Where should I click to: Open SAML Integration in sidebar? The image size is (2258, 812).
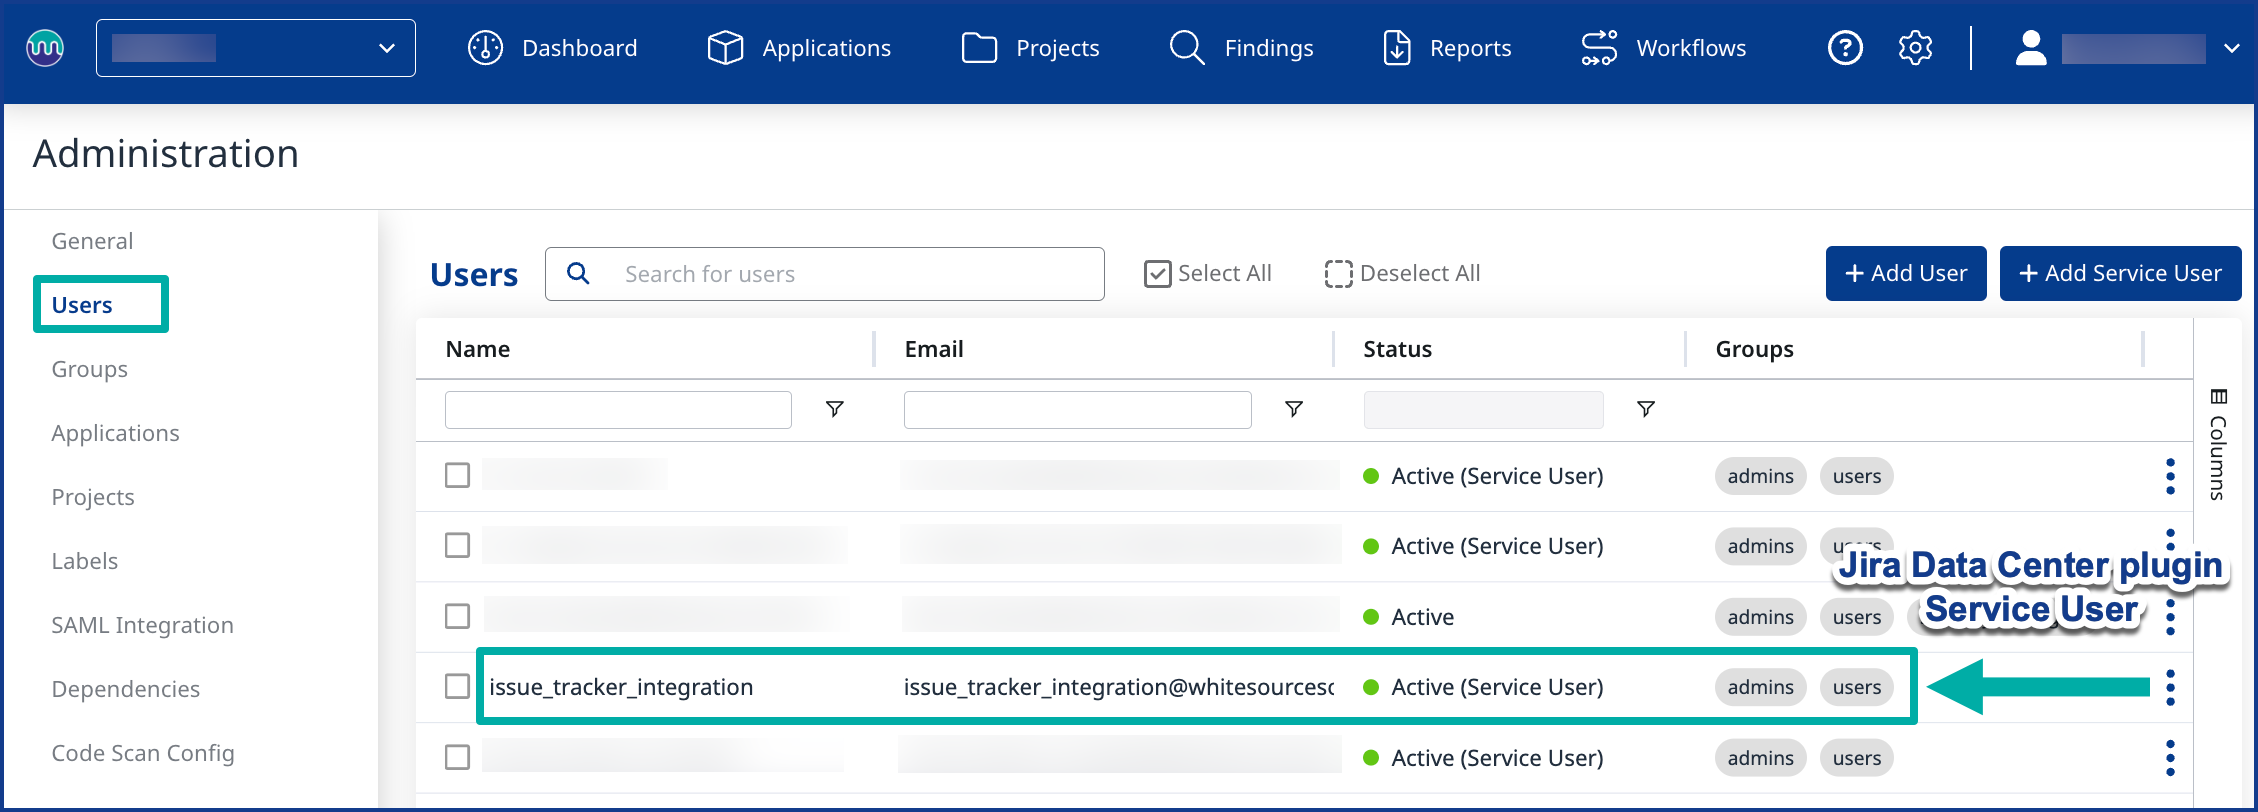pyautogui.click(x=142, y=625)
